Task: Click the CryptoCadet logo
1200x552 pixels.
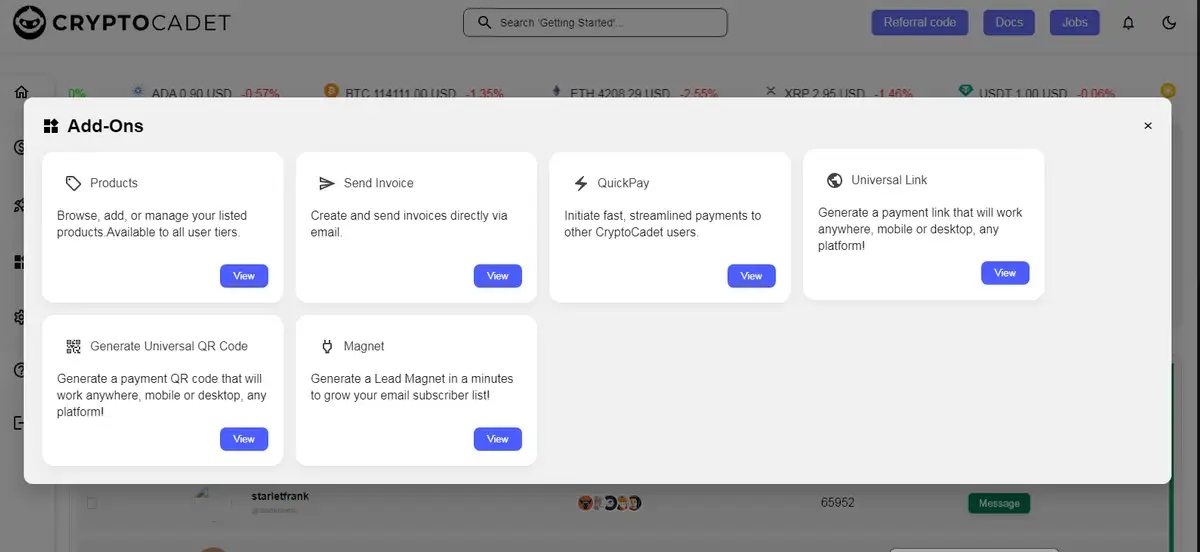Action: pyautogui.click(x=121, y=22)
